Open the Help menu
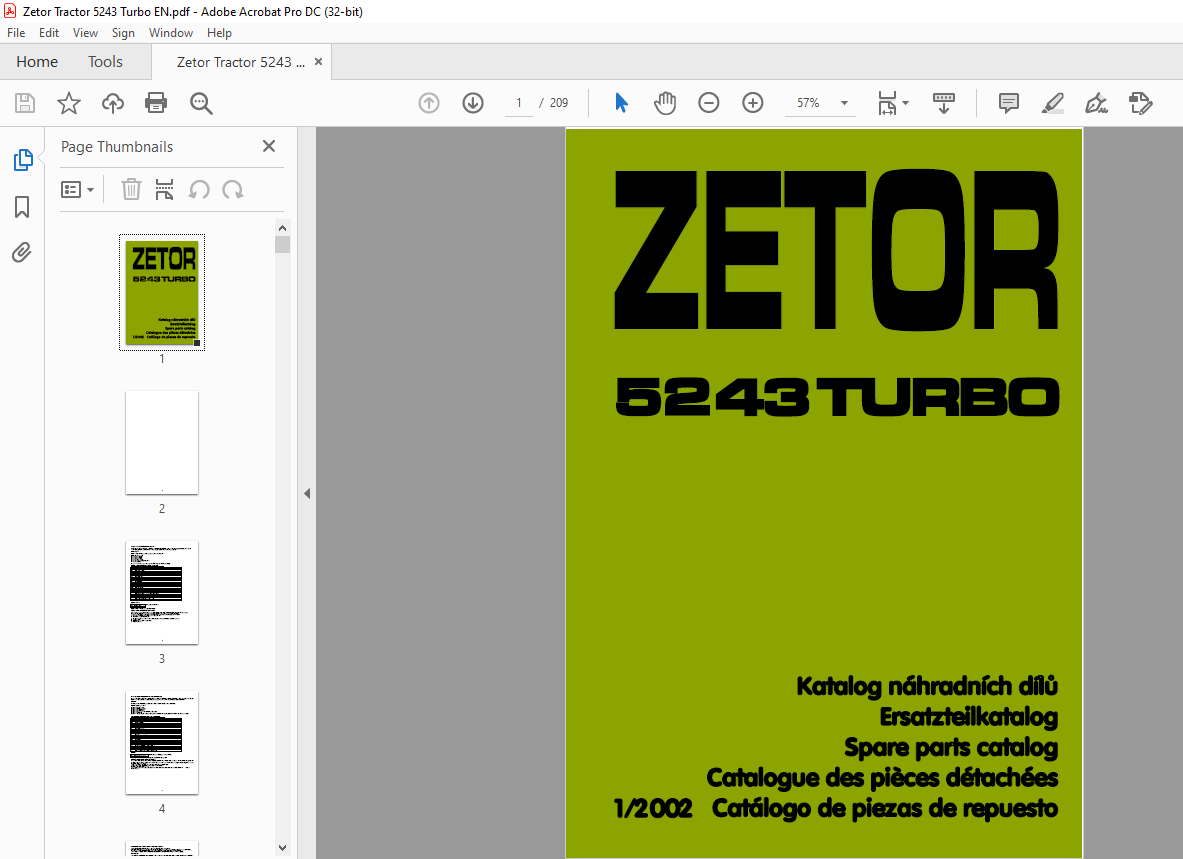 pos(220,32)
